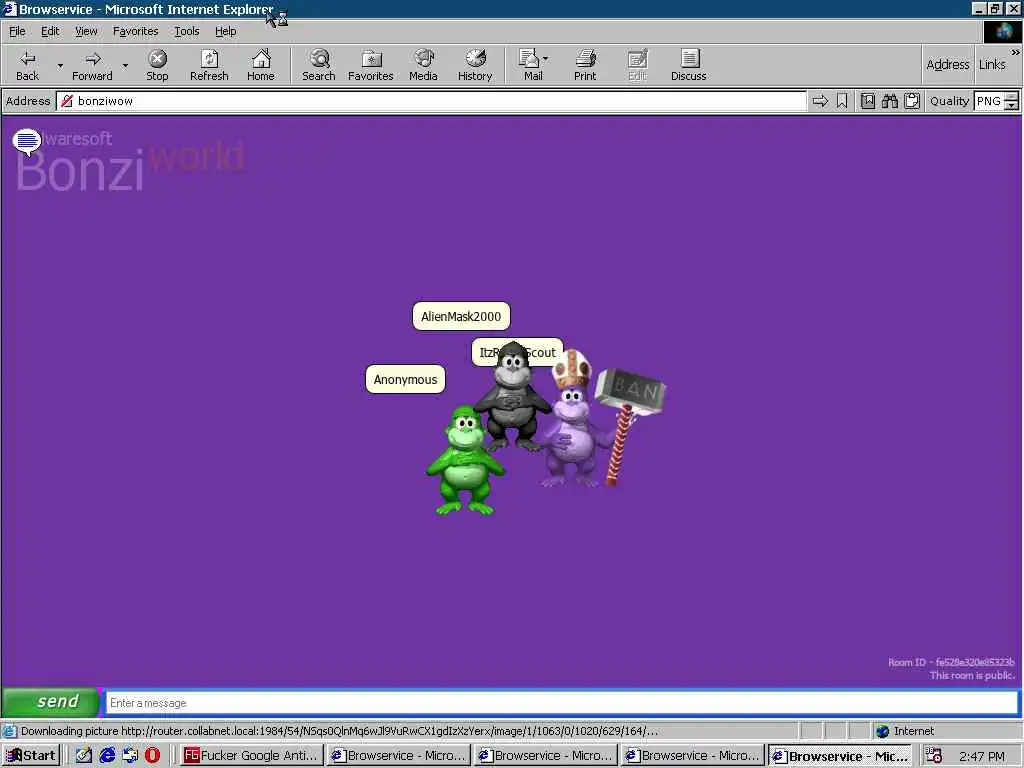Screen dimensions: 1024x768
Task: Click the Internet Explorer throbber logo
Action: pyautogui.click(x=1003, y=31)
